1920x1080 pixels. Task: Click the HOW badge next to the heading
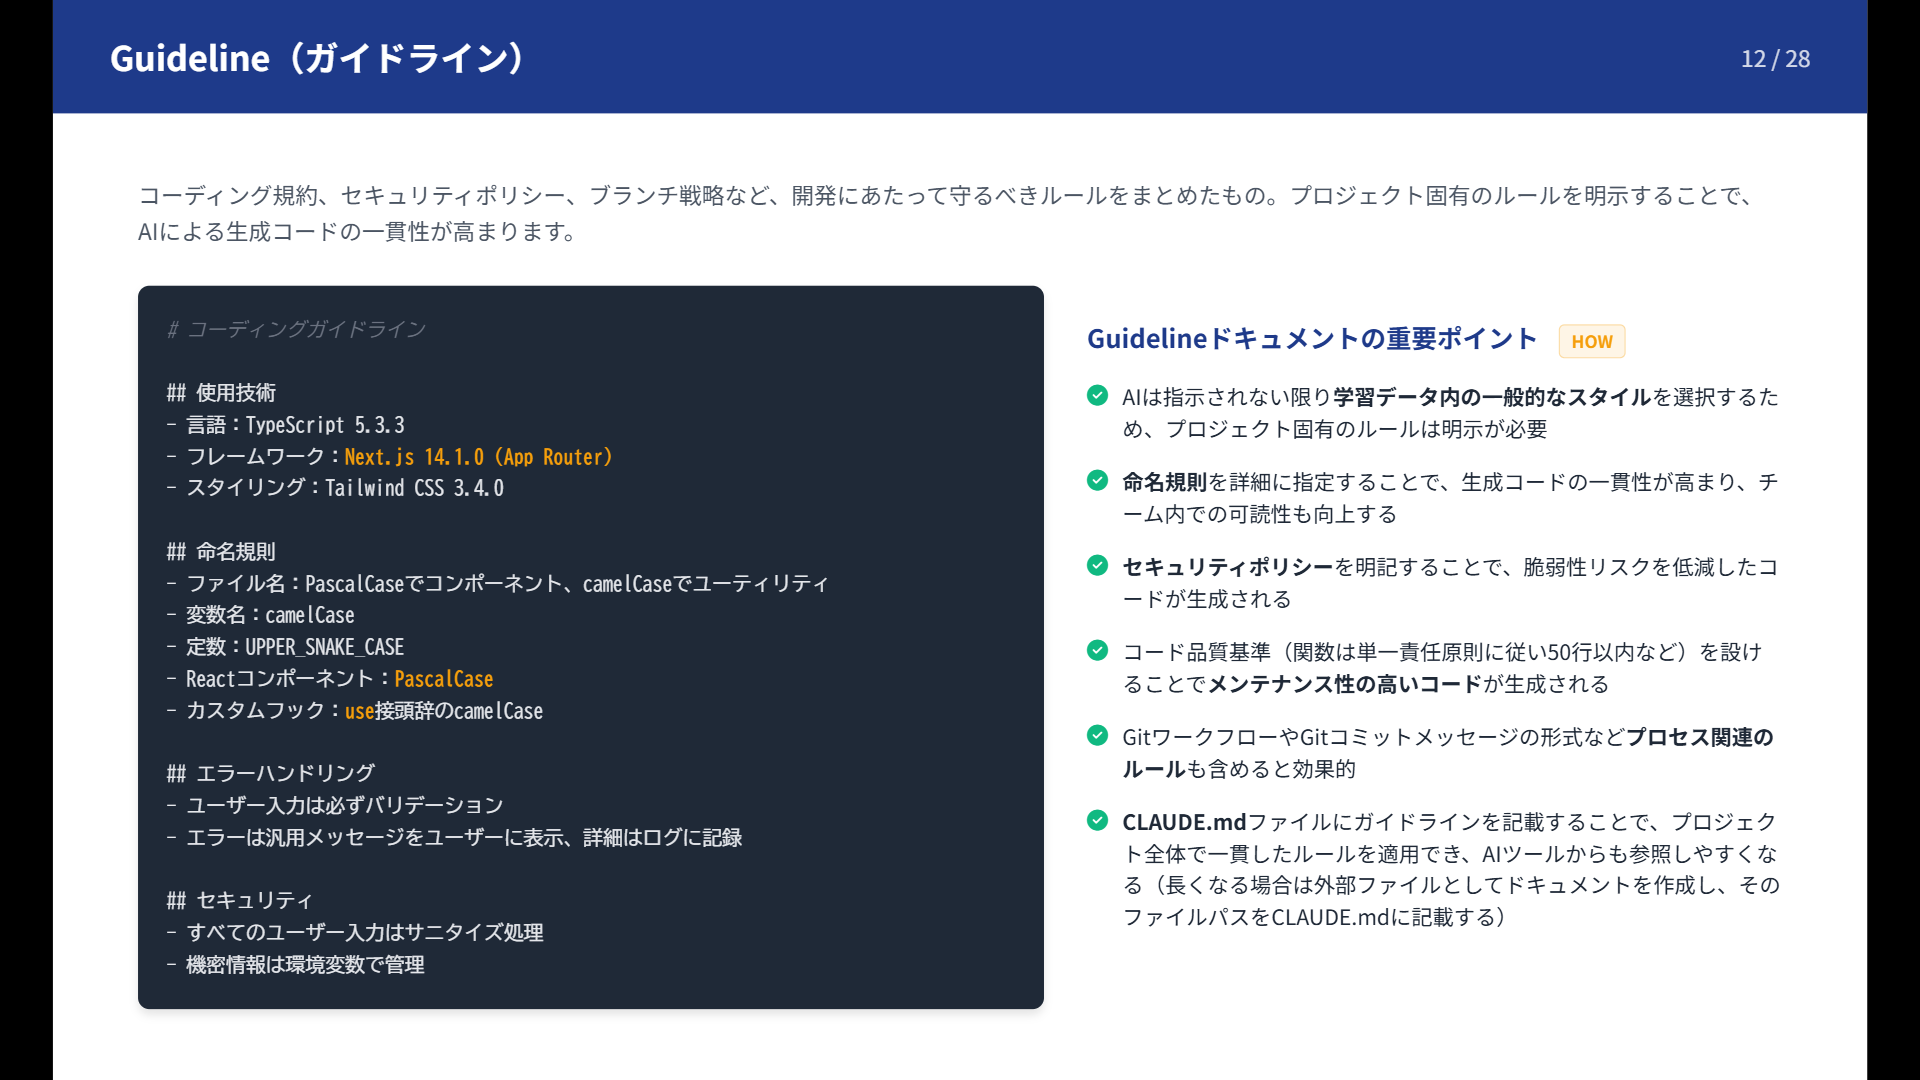point(1592,341)
